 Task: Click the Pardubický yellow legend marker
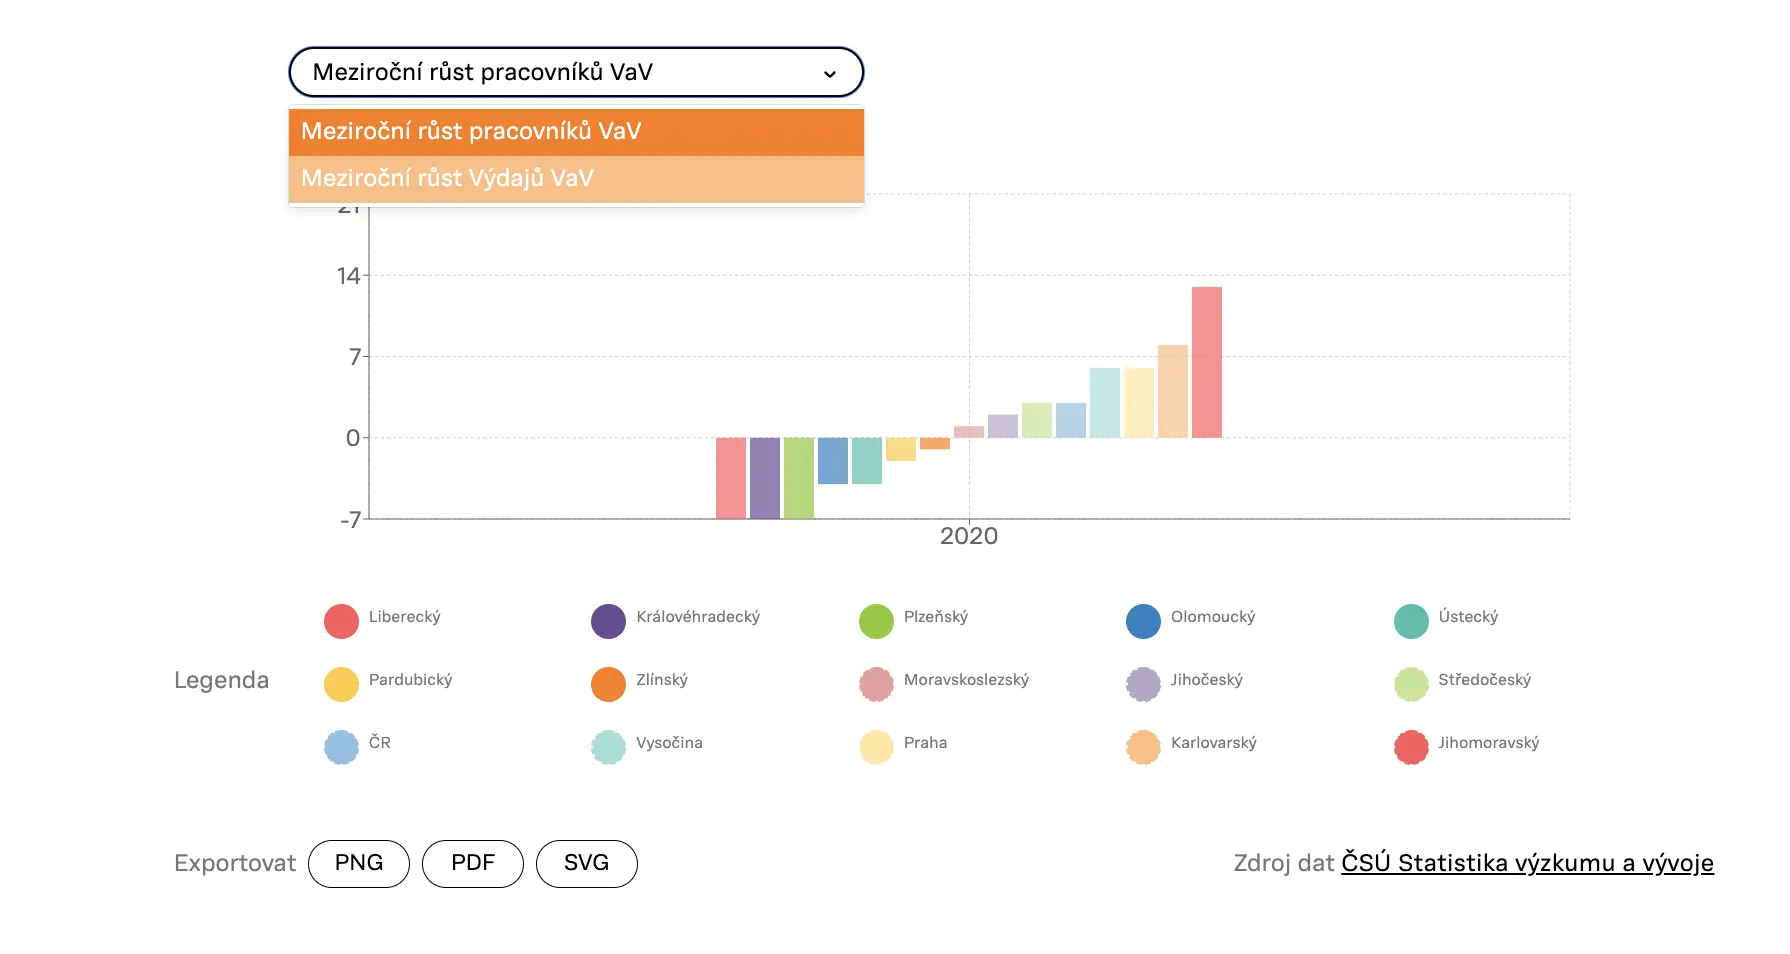click(341, 684)
